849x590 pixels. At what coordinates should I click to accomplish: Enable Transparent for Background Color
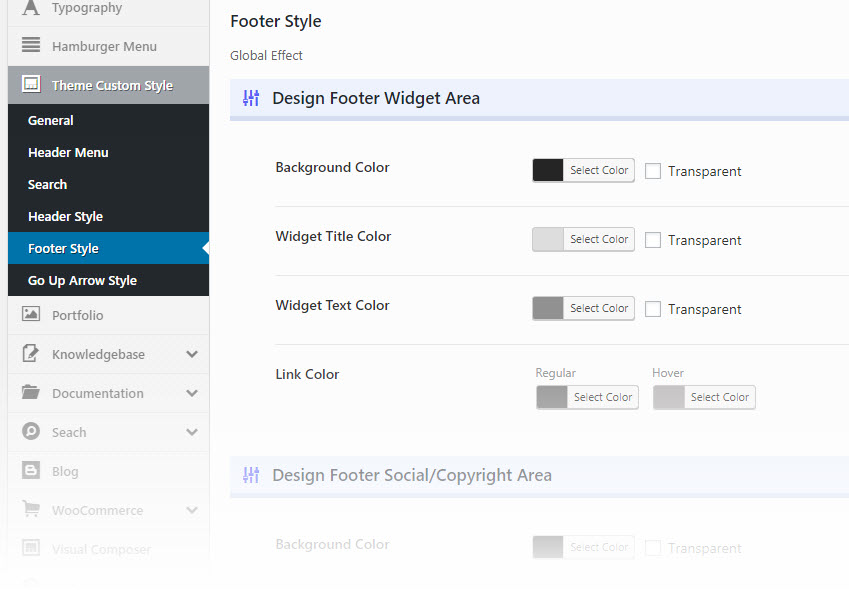653,171
